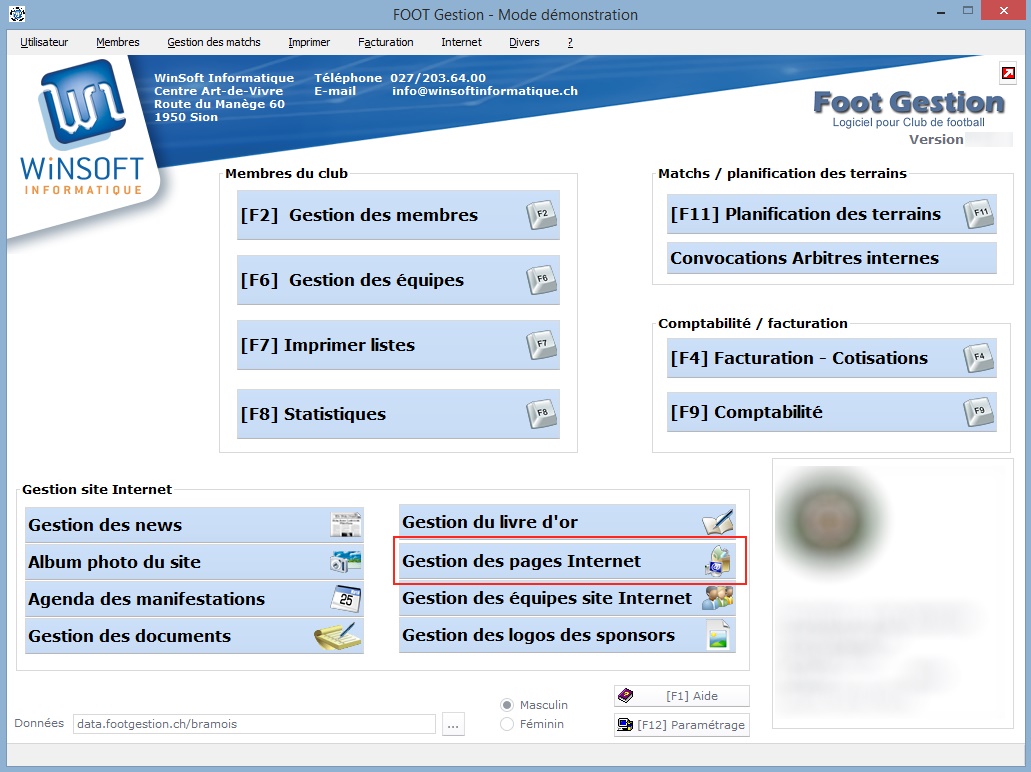Viewport: 1031px width, 772px height.
Task: Click people icon on Gestion des équipes site Internet
Action: coord(718,598)
